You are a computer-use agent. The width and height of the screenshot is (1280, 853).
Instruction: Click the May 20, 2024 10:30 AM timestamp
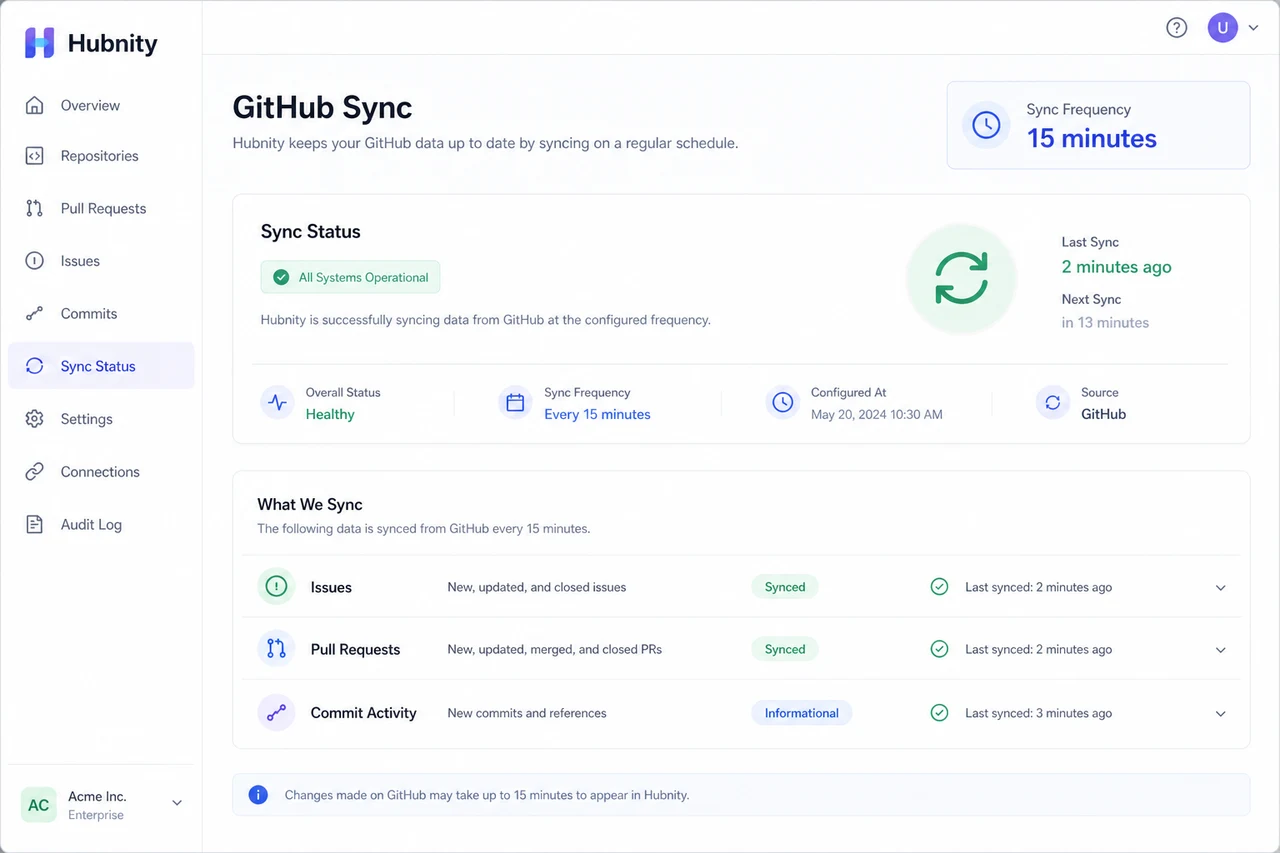coord(877,414)
